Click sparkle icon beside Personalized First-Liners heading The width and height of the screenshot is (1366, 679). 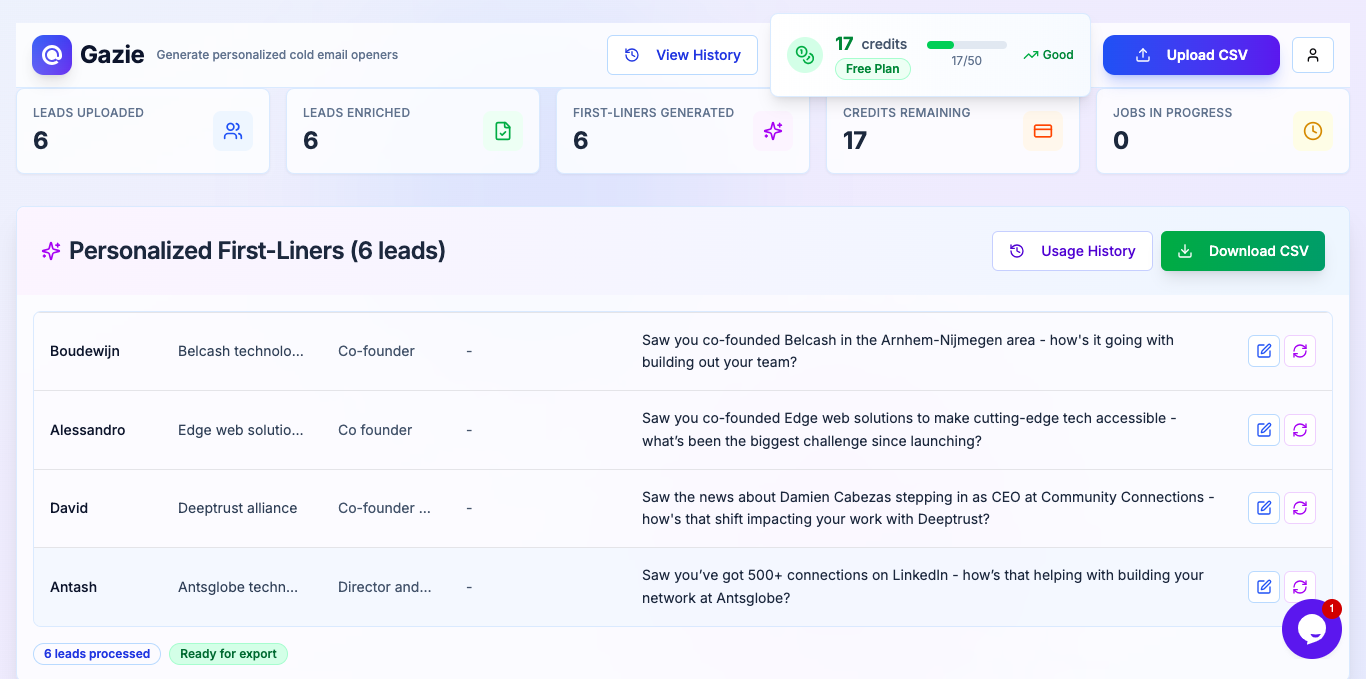(51, 251)
